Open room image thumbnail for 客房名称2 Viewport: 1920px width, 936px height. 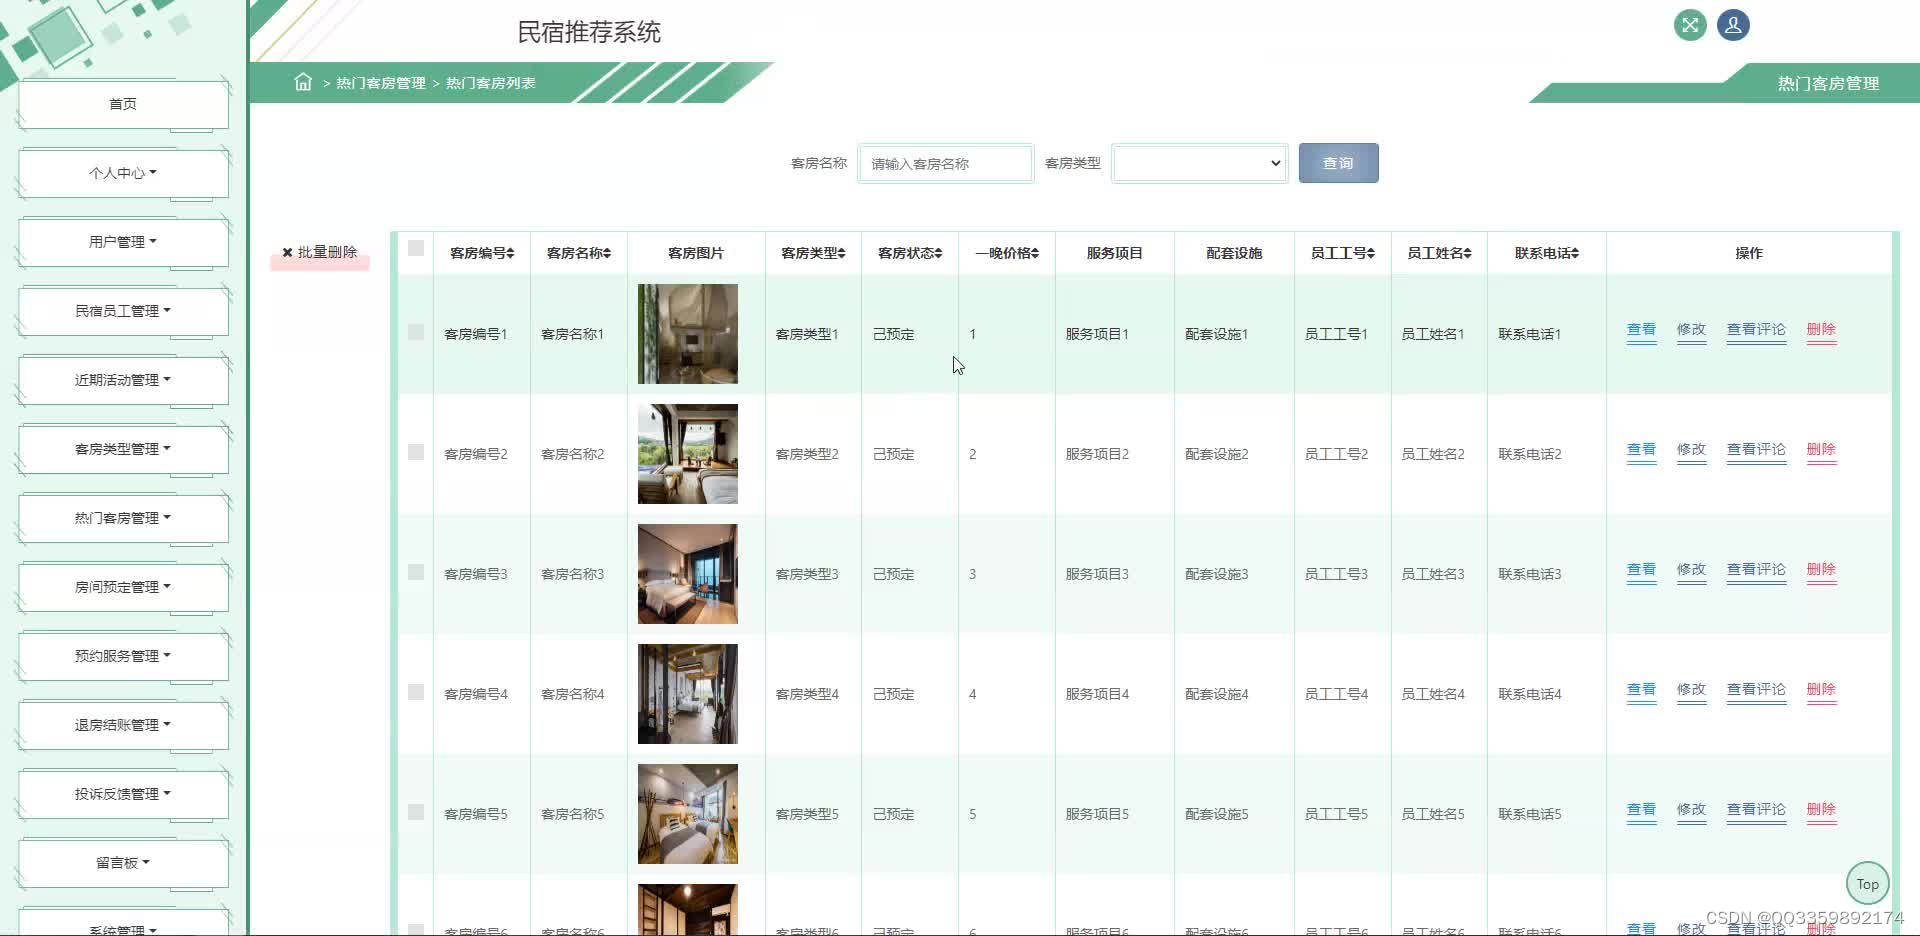click(688, 454)
